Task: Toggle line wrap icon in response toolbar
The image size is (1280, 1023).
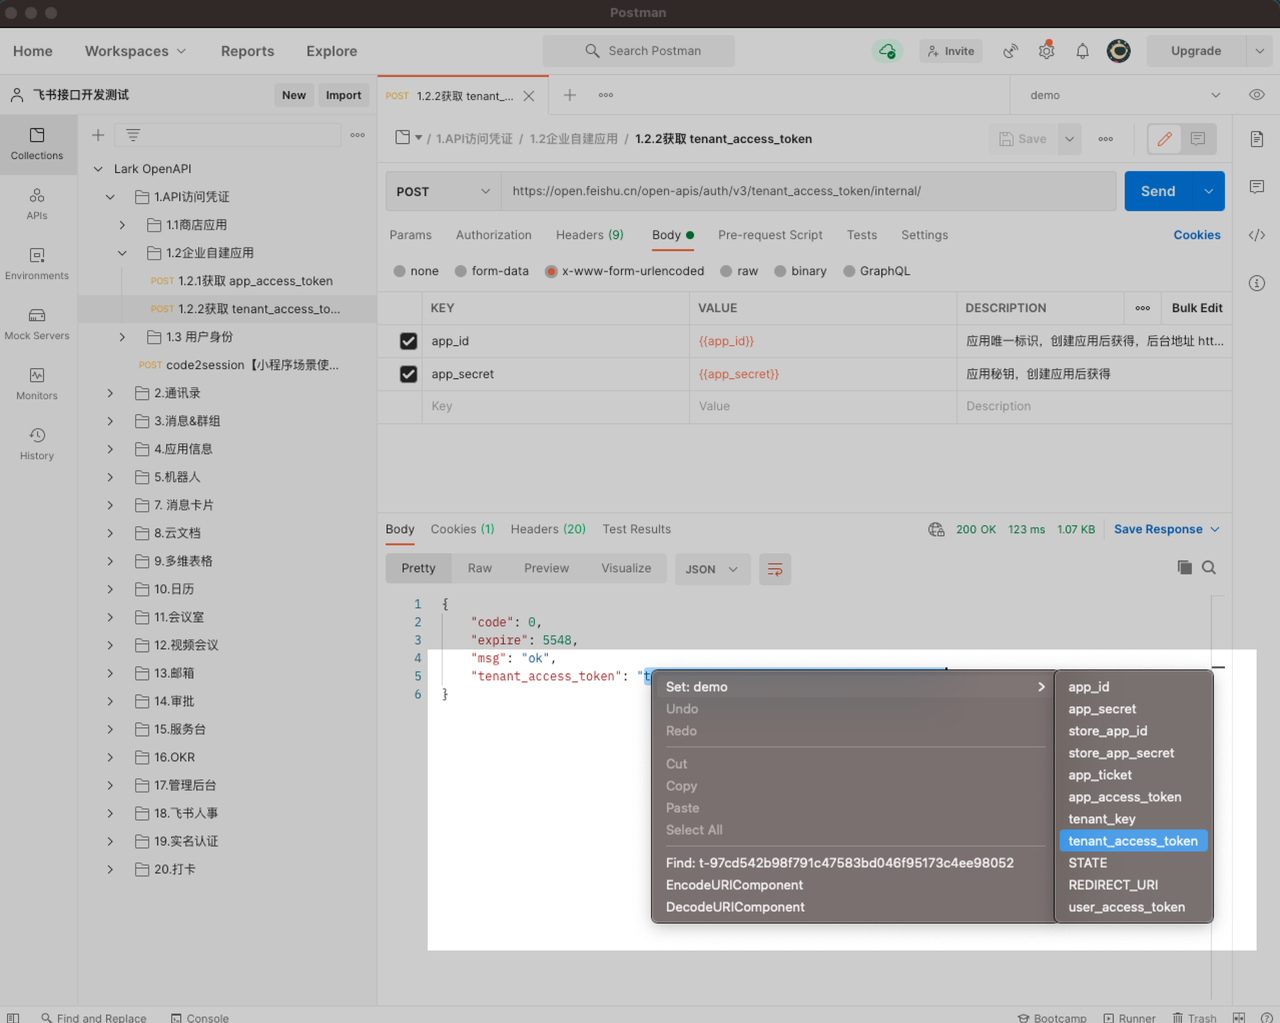Action: click(774, 569)
